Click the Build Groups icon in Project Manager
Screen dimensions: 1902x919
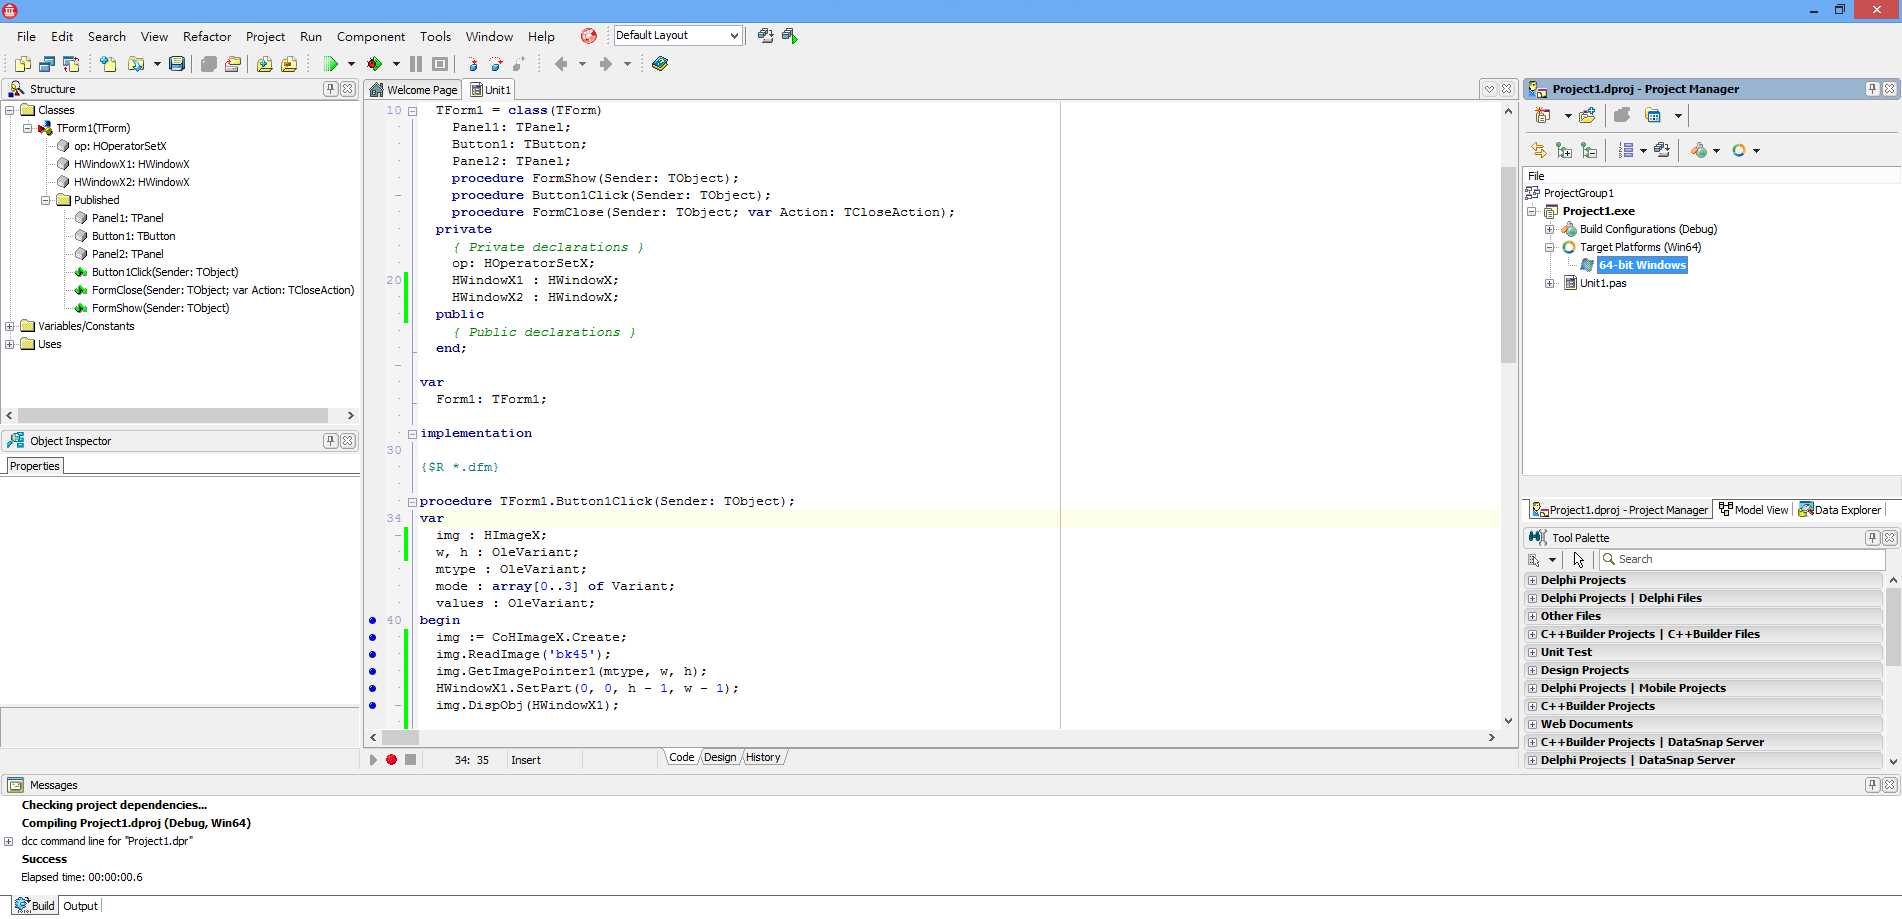1662,150
